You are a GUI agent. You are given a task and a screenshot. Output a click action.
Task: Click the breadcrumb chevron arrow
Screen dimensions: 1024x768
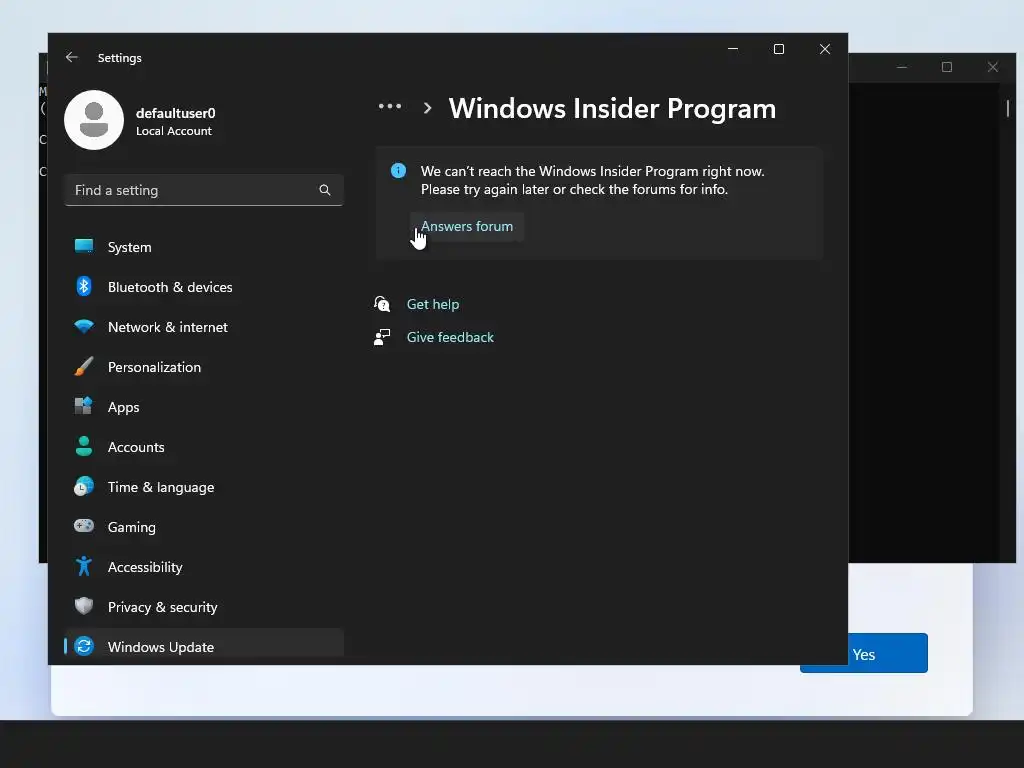427,108
